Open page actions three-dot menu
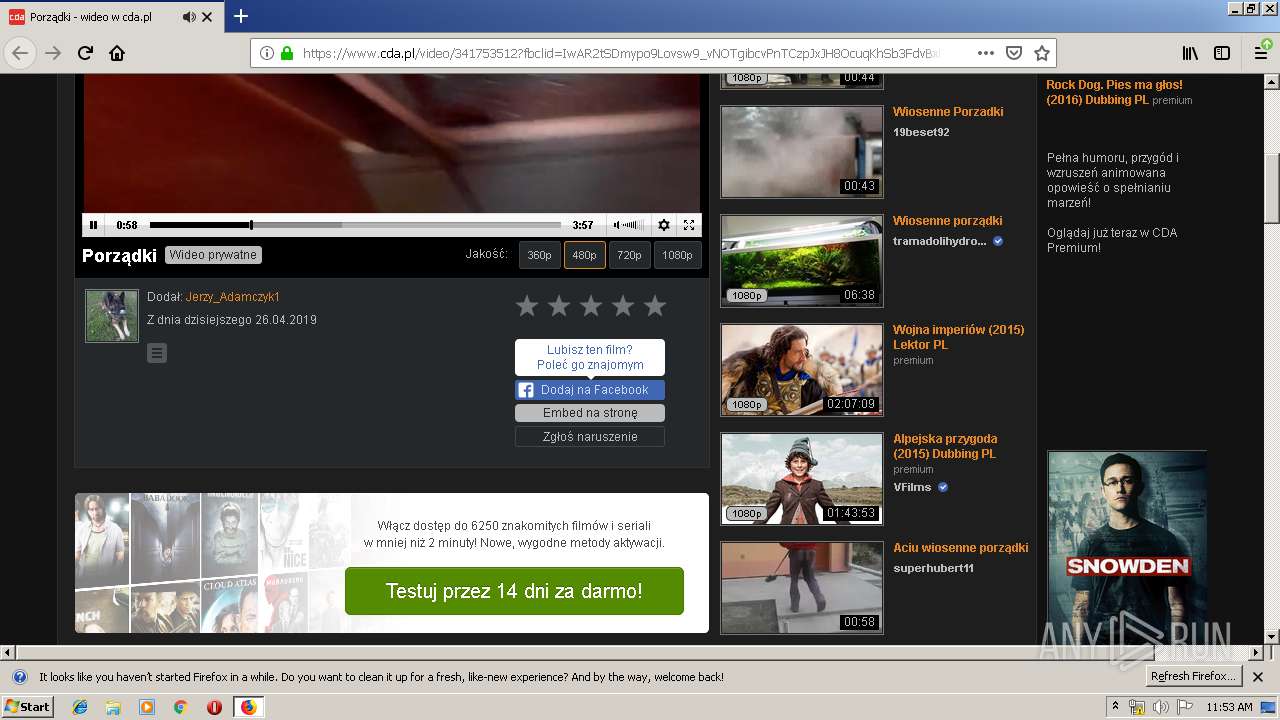 (986, 53)
